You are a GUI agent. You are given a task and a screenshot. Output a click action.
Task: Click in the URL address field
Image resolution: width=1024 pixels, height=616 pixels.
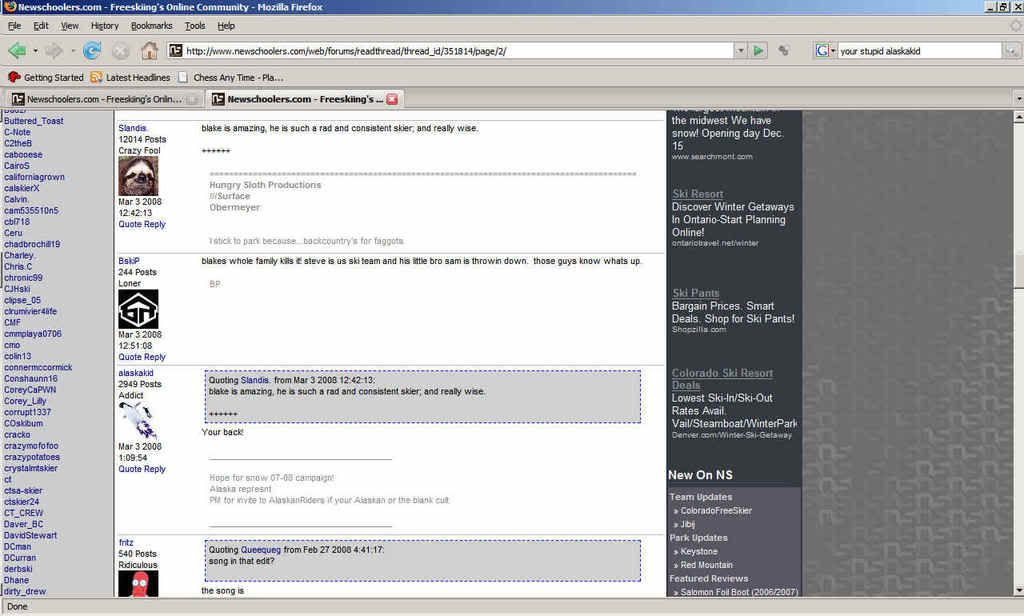pos(455,50)
